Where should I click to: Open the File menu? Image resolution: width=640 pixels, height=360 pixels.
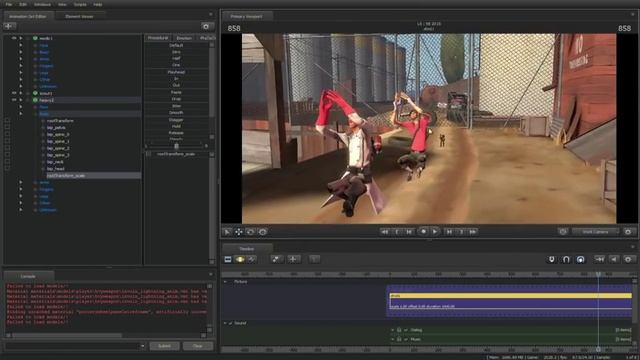(x=9, y=4)
